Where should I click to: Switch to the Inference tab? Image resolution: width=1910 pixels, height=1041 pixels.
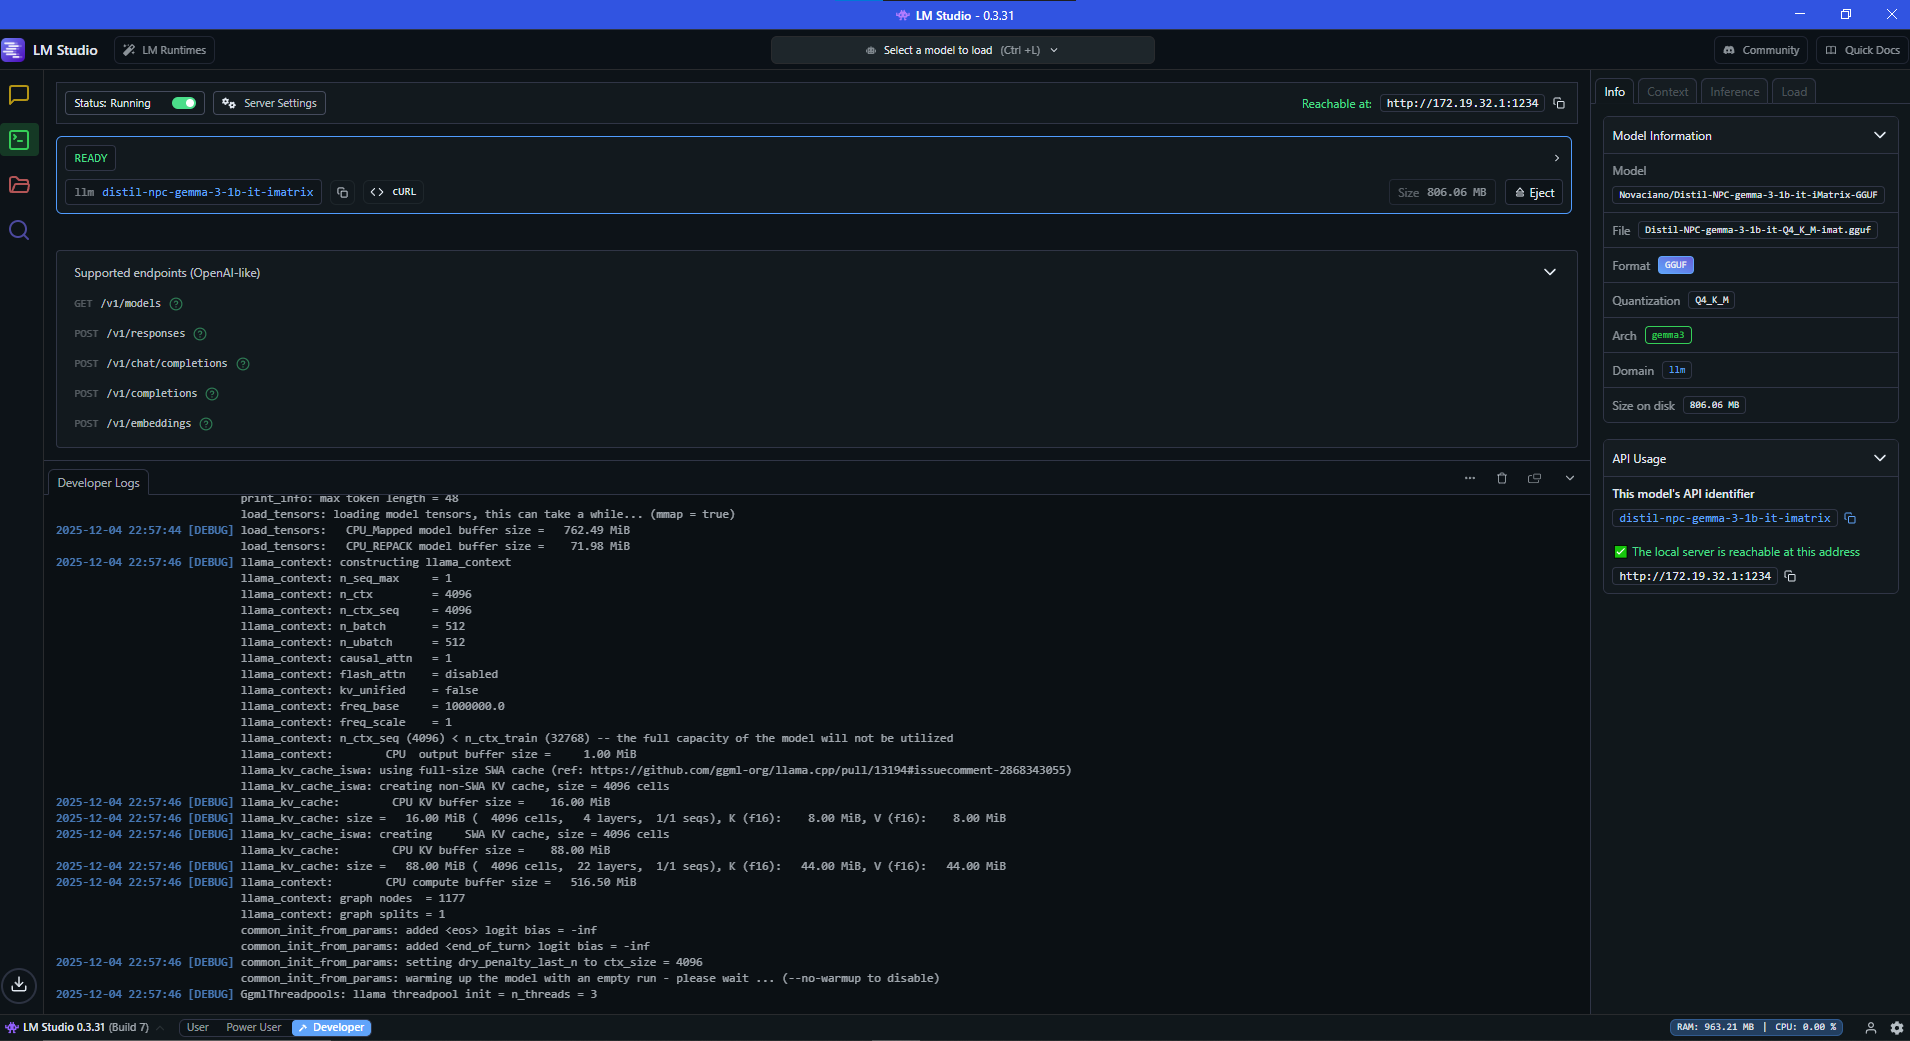(1734, 91)
